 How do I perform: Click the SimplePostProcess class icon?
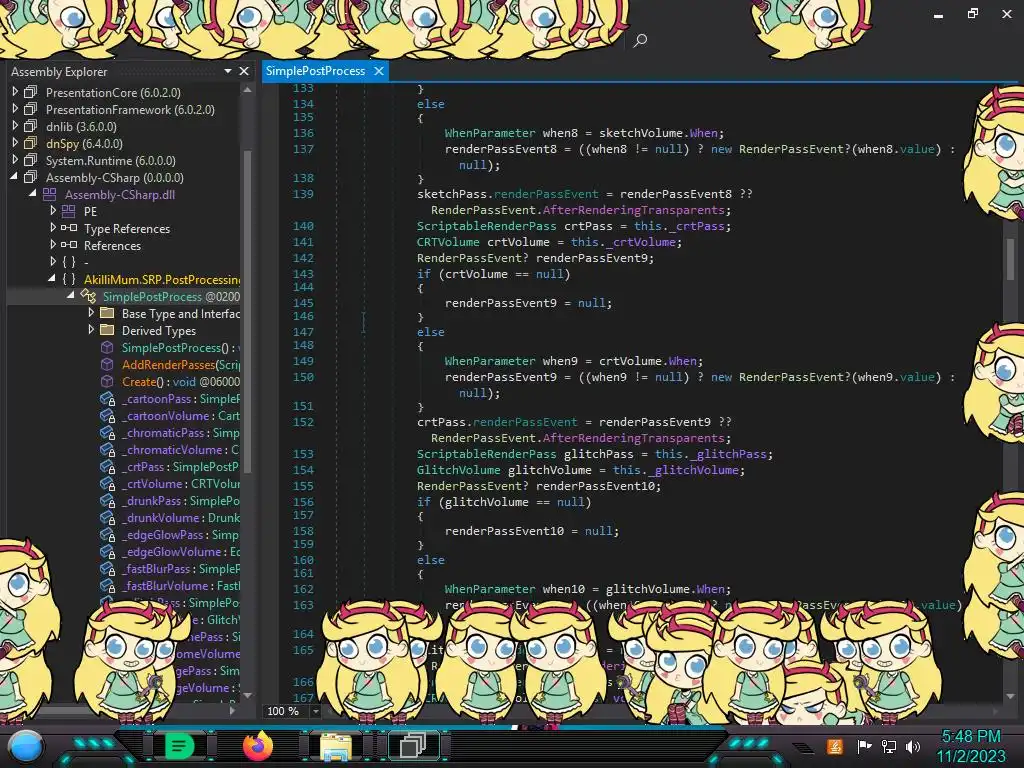click(x=88, y=296)
